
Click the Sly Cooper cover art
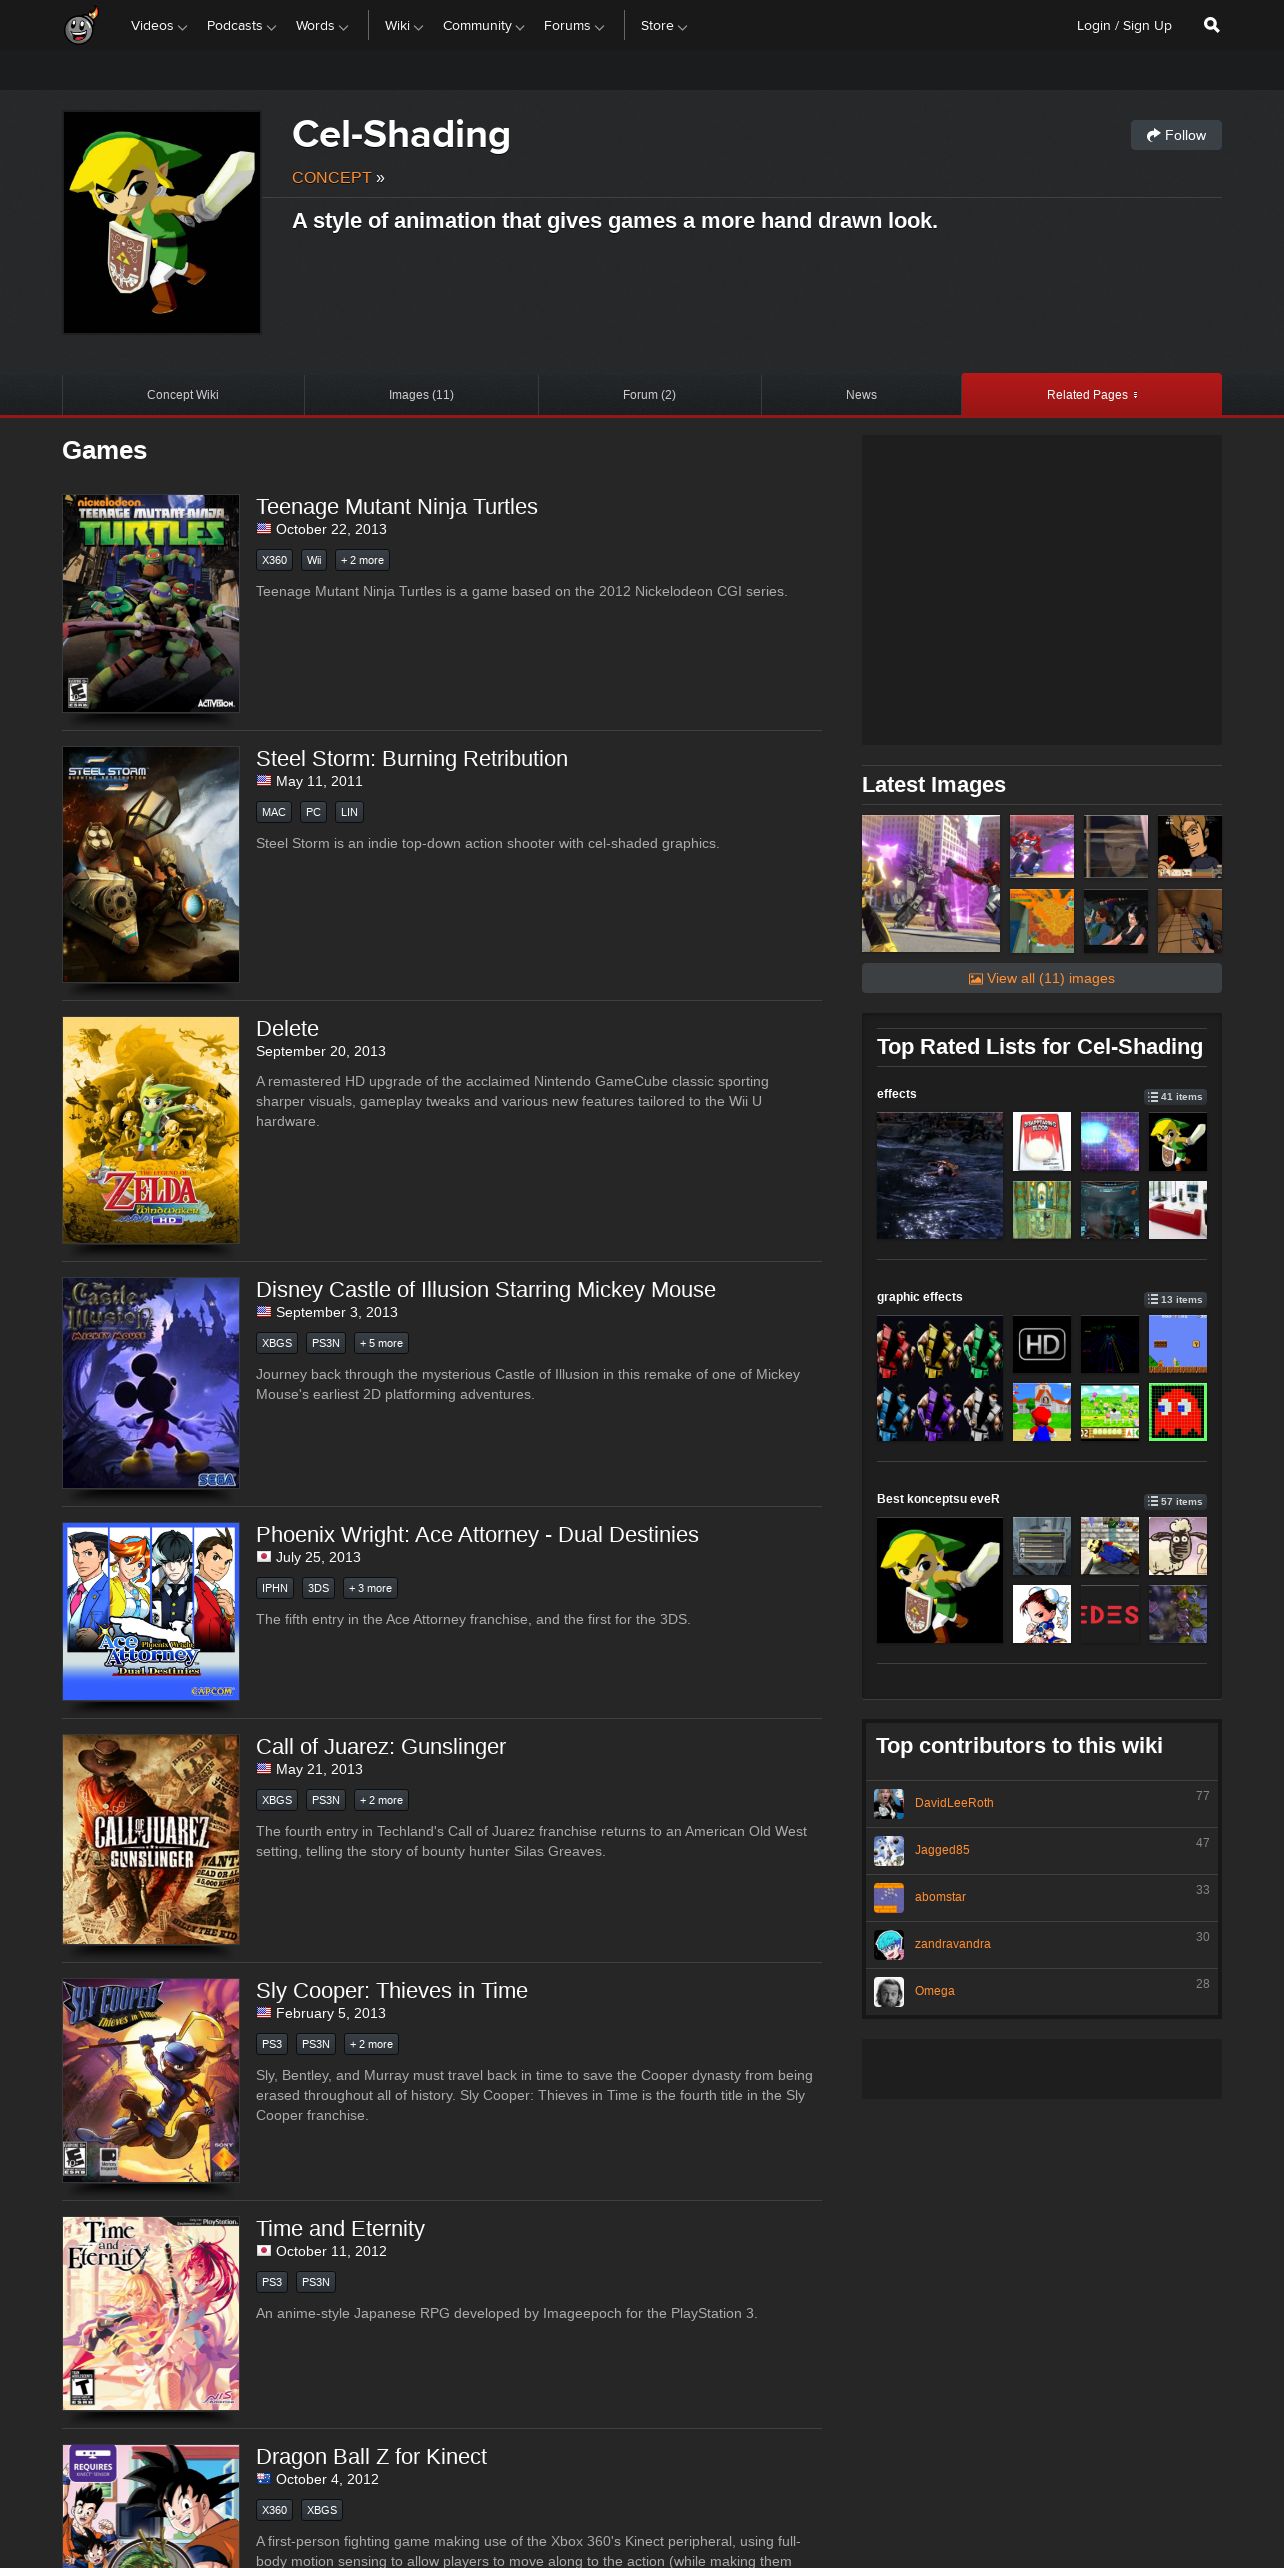click(x=151, y=2080)
